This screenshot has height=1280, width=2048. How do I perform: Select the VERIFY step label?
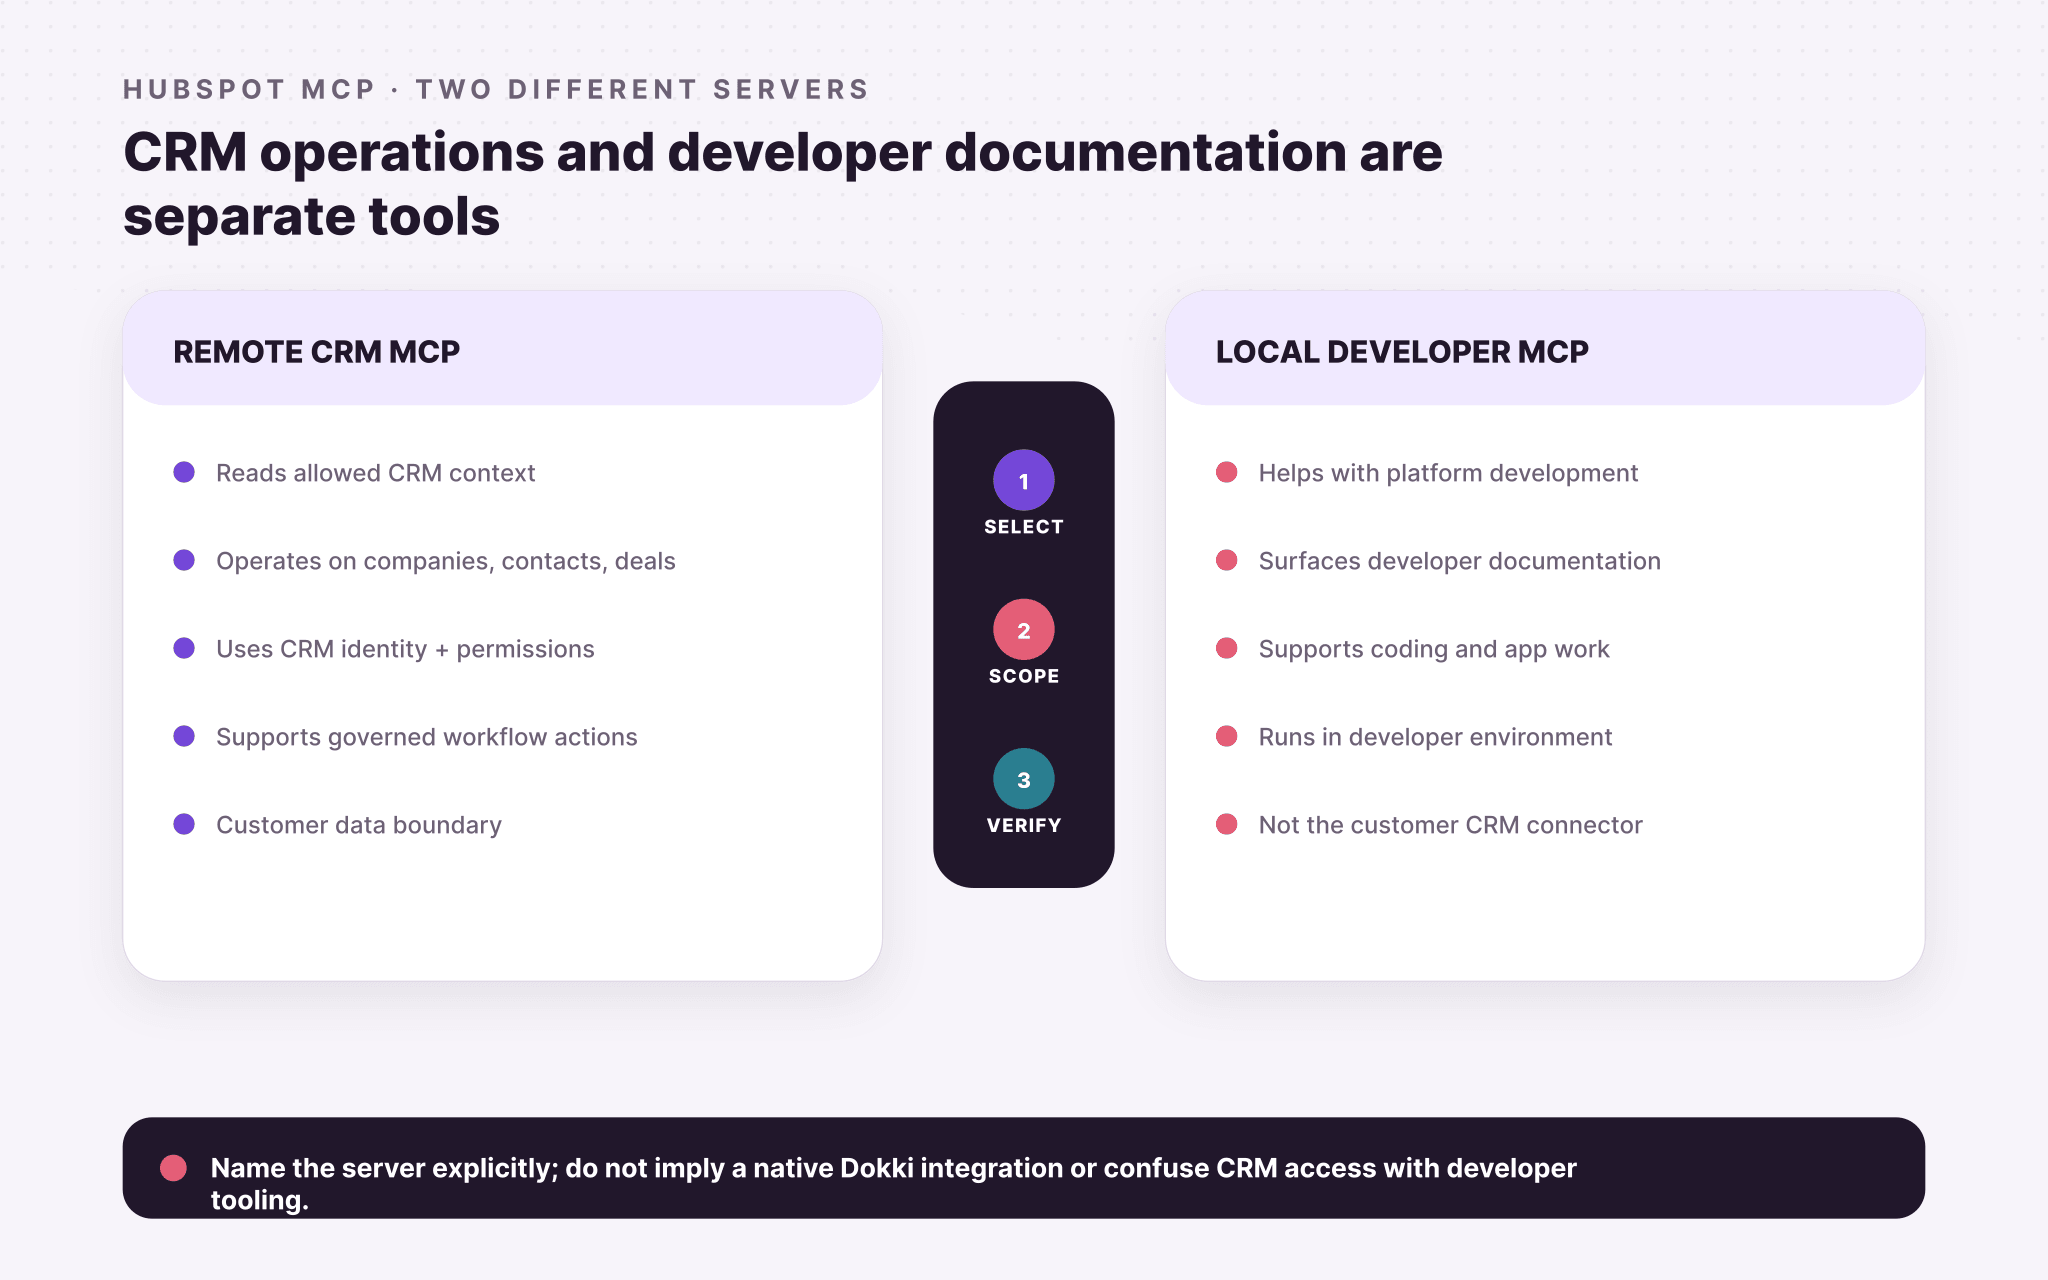[x=1023, y=825]
